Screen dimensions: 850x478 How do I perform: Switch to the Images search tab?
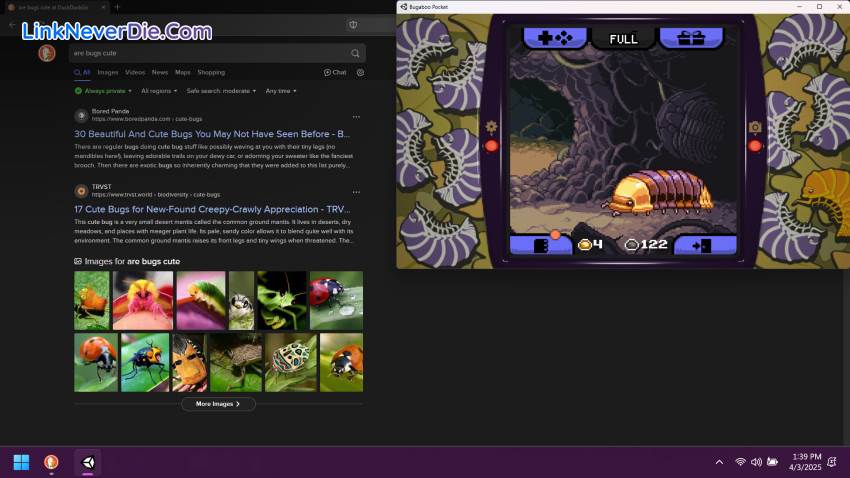click(107, 72)
